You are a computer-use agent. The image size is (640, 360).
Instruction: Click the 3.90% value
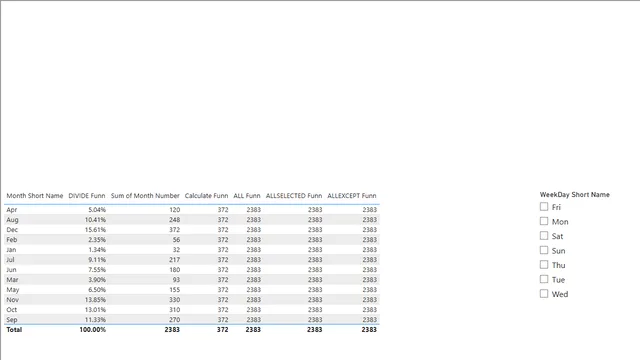coord(97,280)
